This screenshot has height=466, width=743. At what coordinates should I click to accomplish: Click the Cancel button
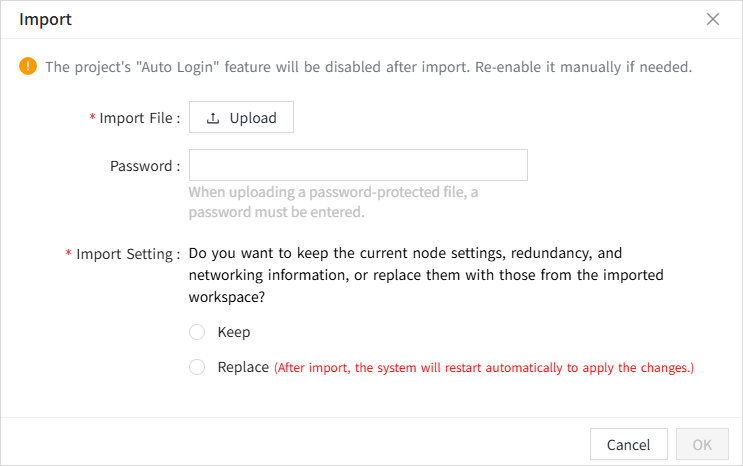(x=628, y=445)
